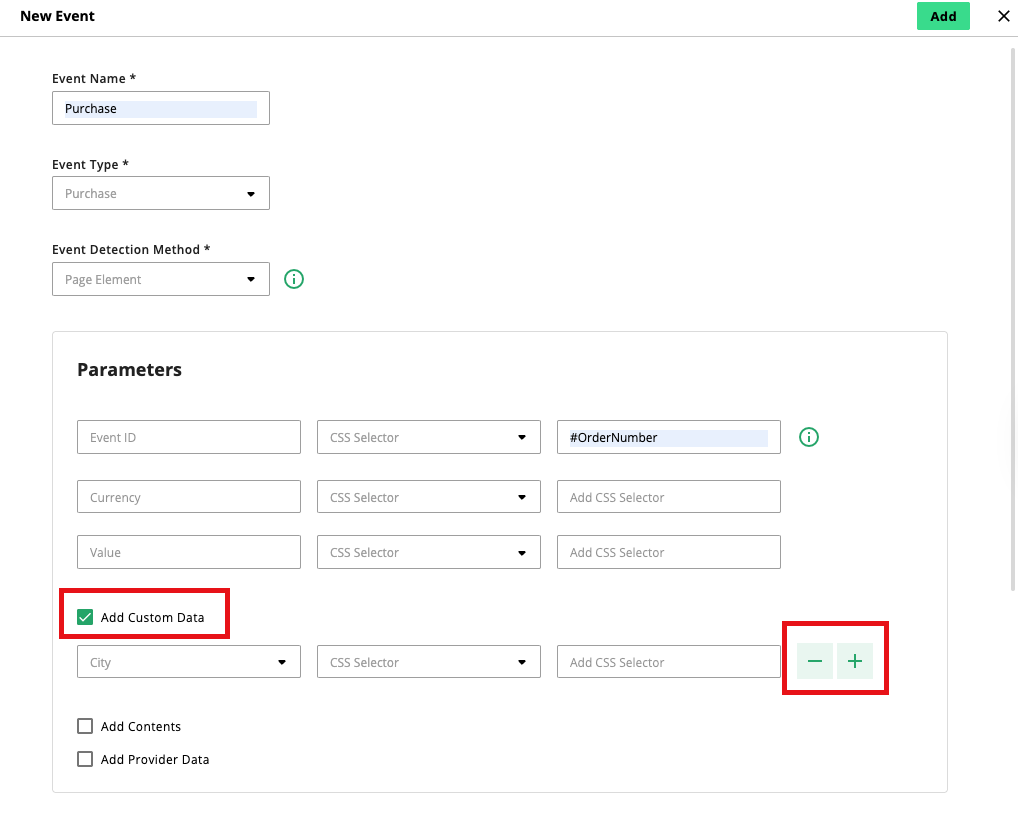The height and width of the screenshot is (822, 1018).
Task: Expand the Event Detection Method dropdown
Action: point(161,280)
